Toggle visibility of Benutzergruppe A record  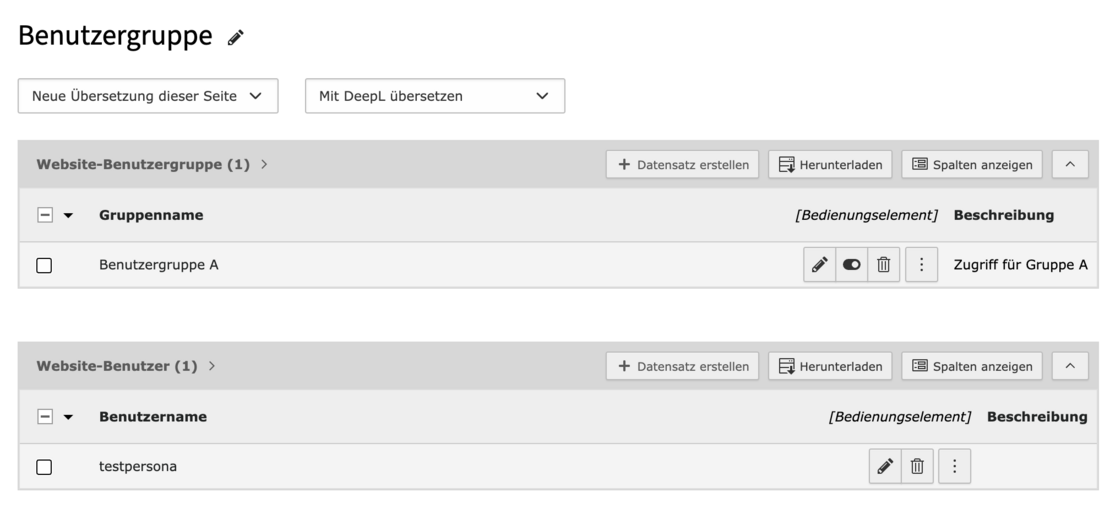point(851,265)
